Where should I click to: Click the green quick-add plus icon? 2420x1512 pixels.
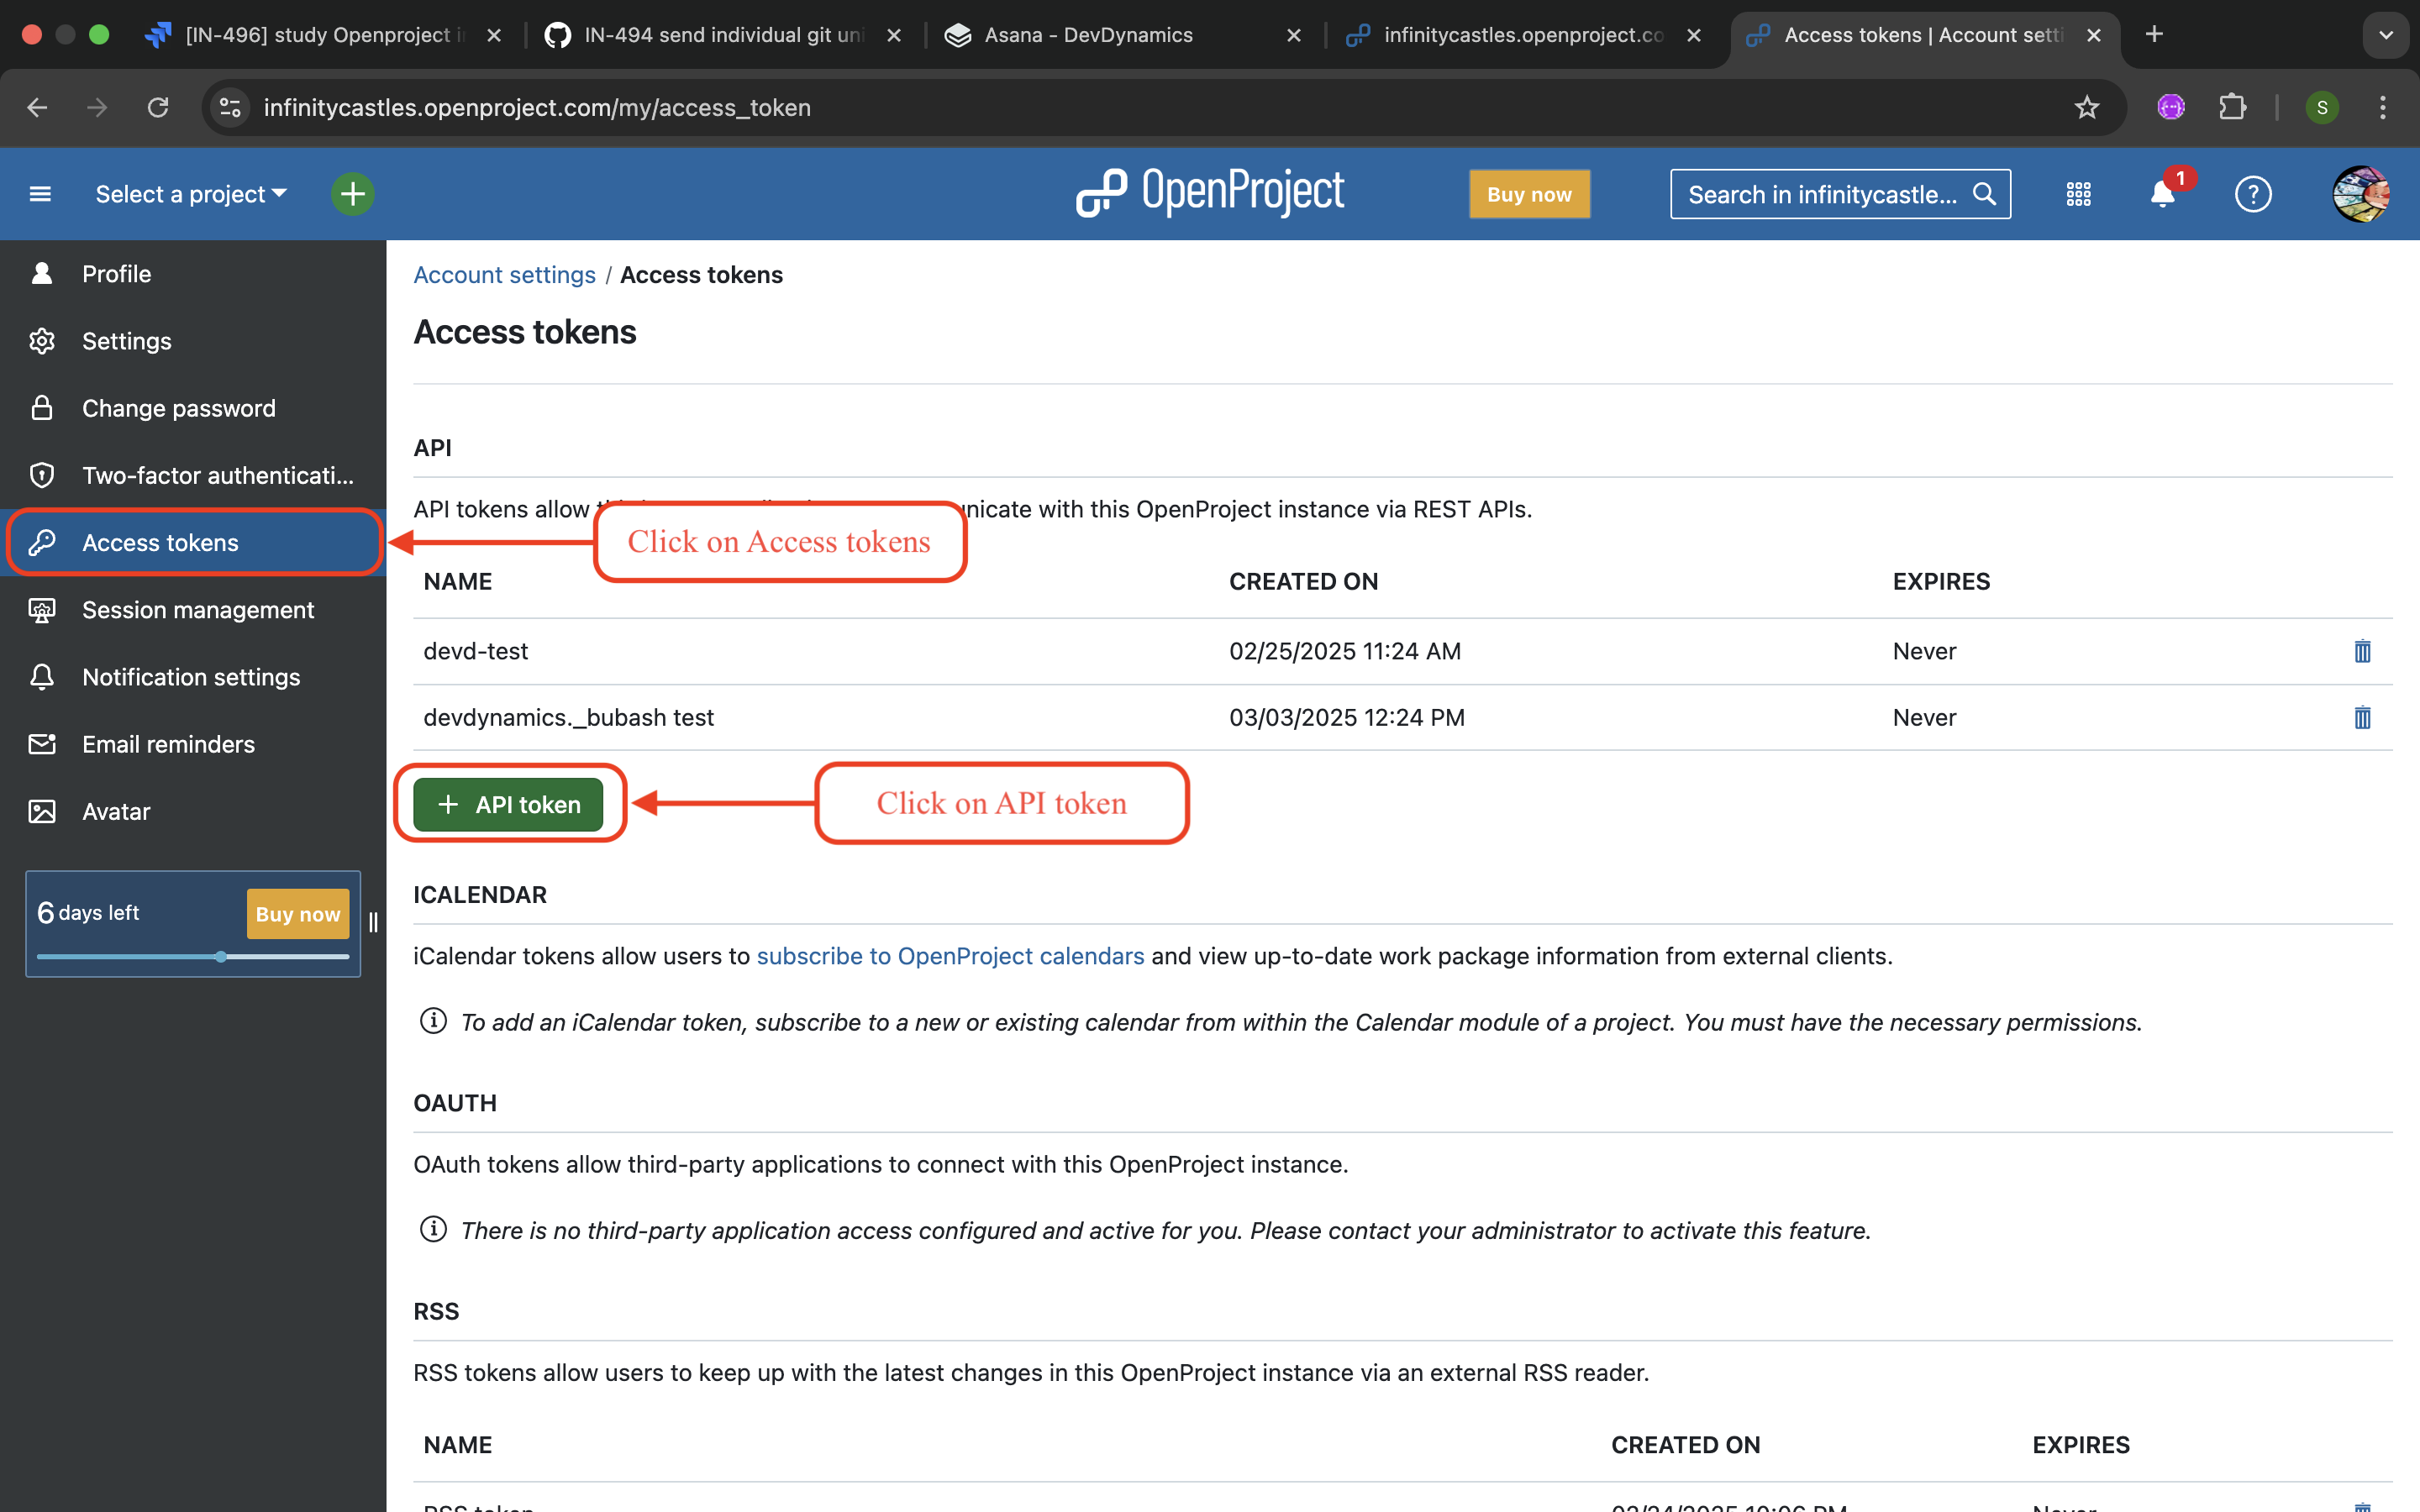[x=352, y=194]
